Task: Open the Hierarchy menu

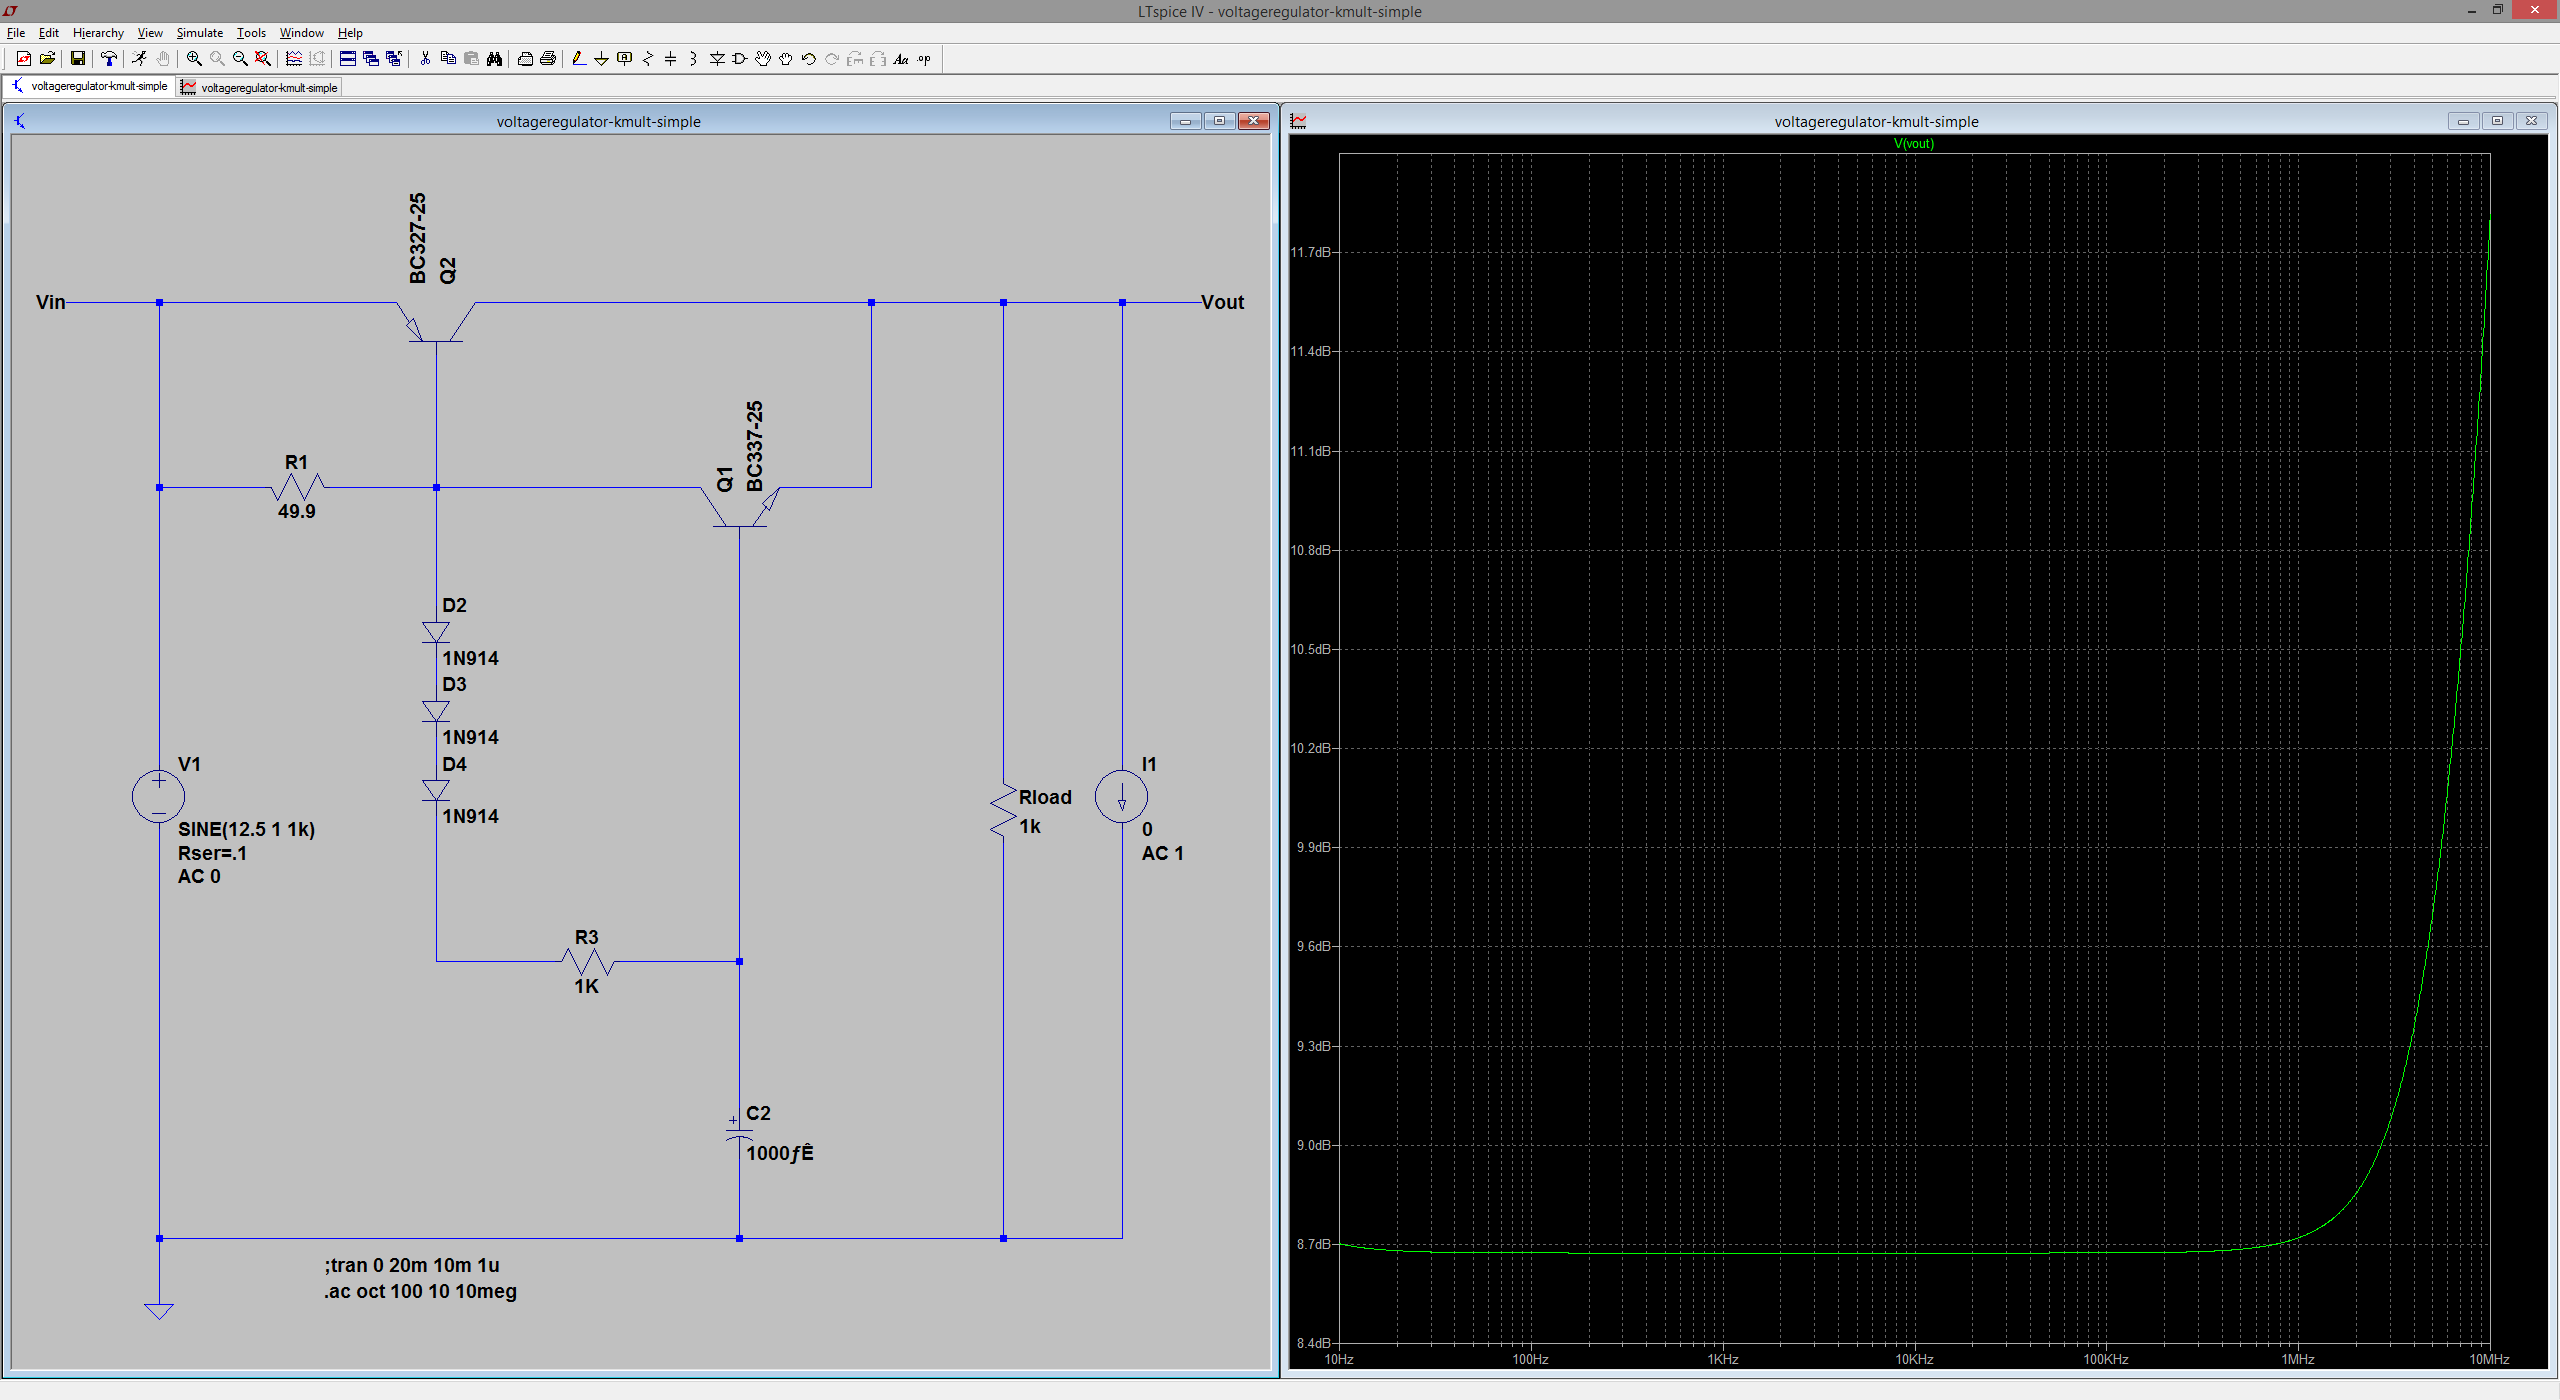Action: pos(98,33)
